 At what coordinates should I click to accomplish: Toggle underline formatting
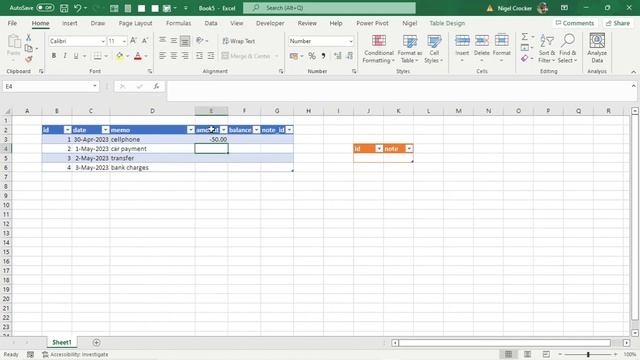click(x=76, y=56)
